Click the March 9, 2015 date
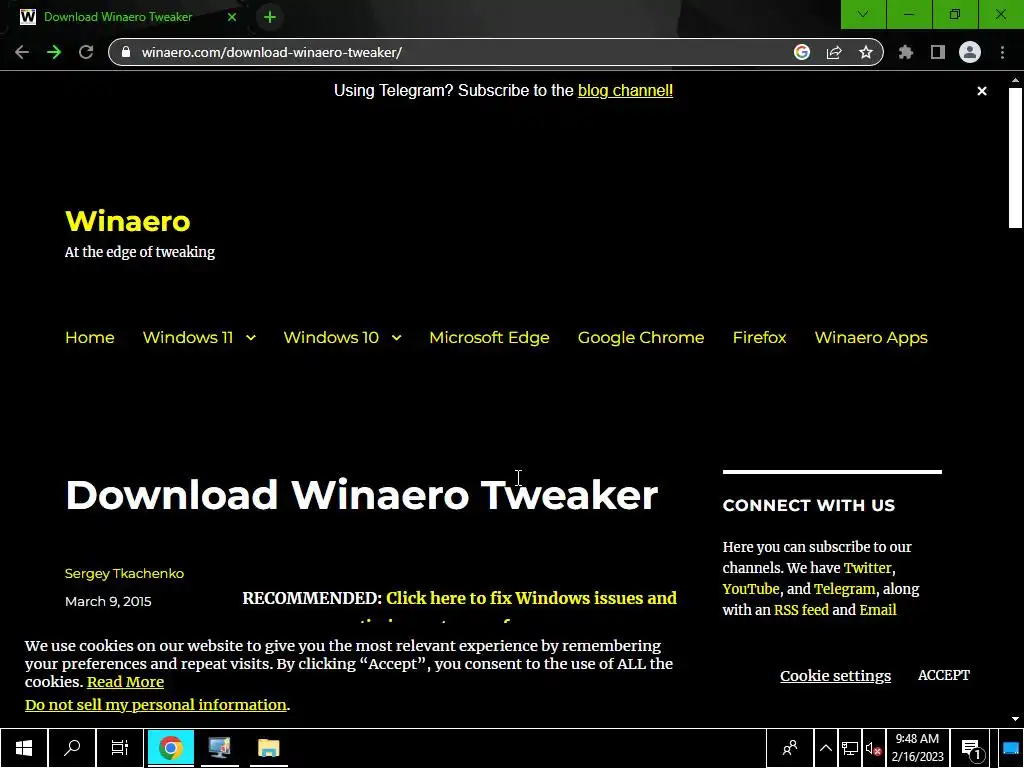Screen dimensions: 1024x768 coord(108,601)
